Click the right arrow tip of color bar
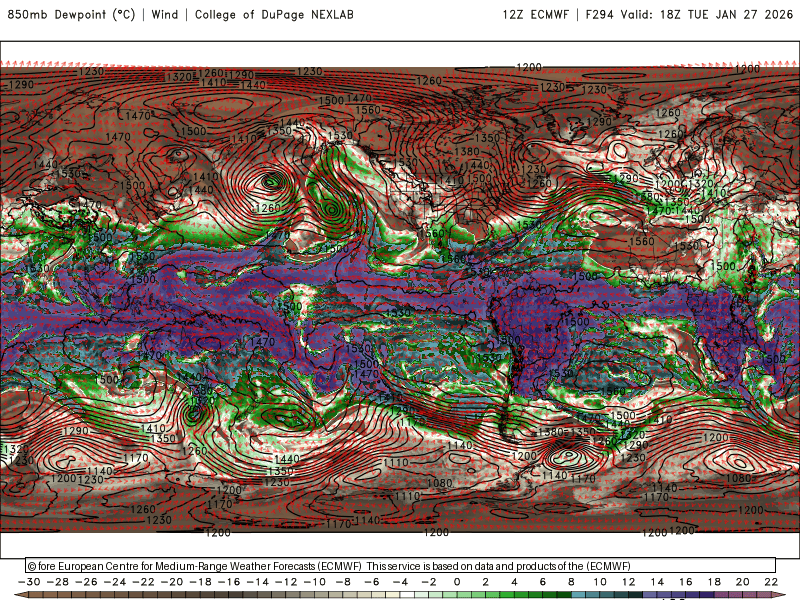 tap(779, 595)
